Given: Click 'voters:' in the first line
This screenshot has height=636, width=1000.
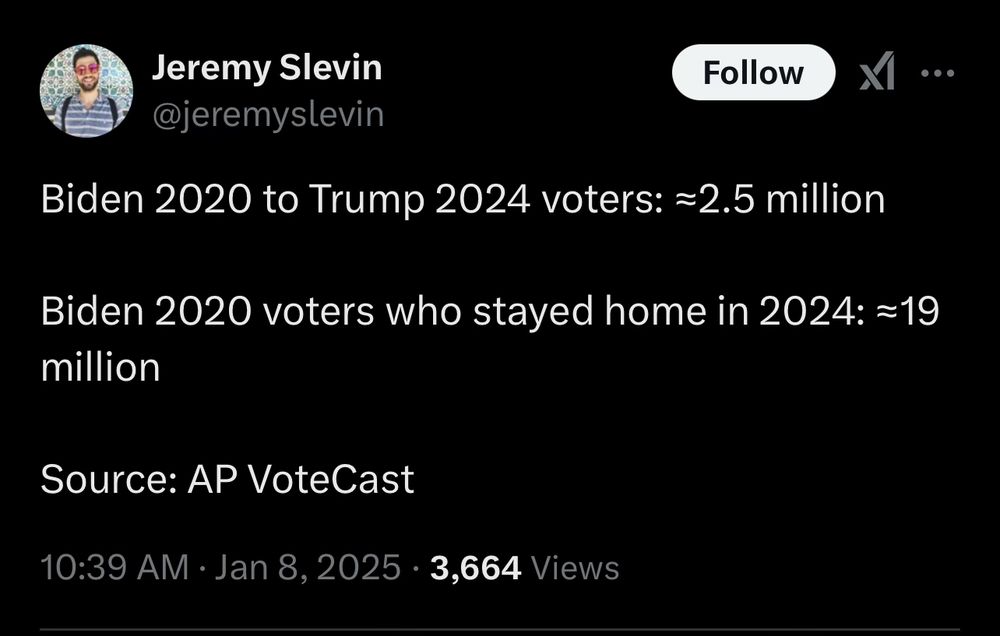Looking at the screenshot, I should pyautogui.click(x=598, y=200).
